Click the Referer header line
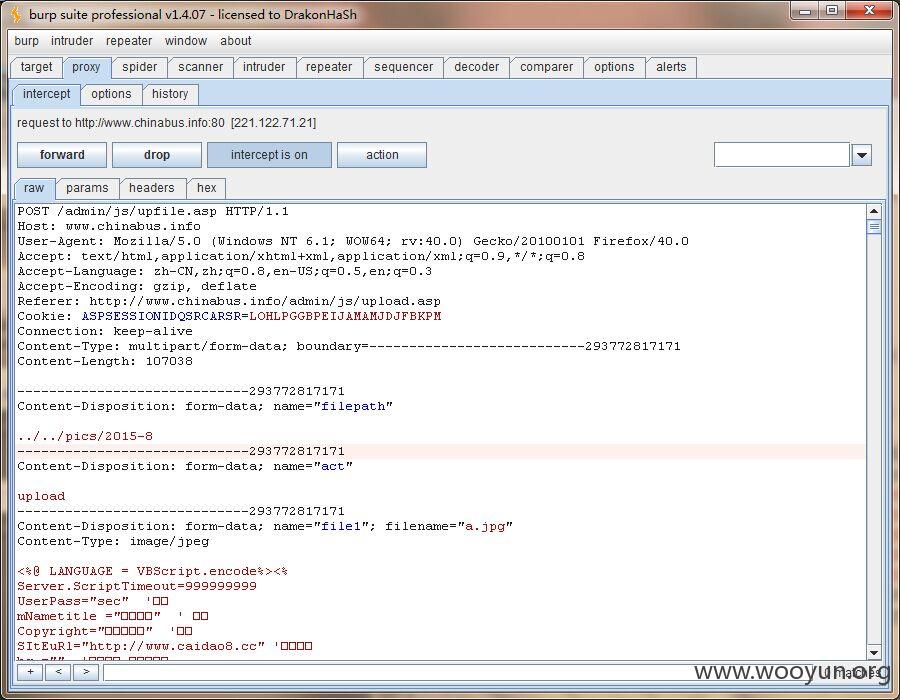The height and width of the screenshot is (700, 900). click(x=229, y=301)
